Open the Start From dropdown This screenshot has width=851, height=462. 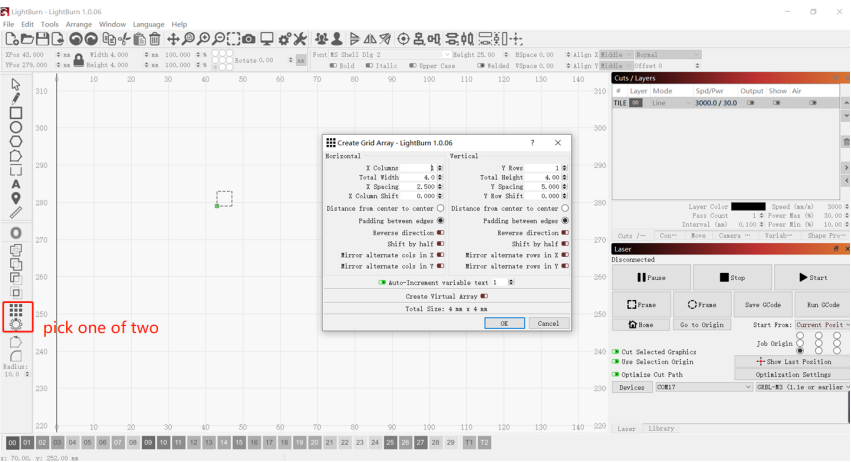(x=822, y=325)
